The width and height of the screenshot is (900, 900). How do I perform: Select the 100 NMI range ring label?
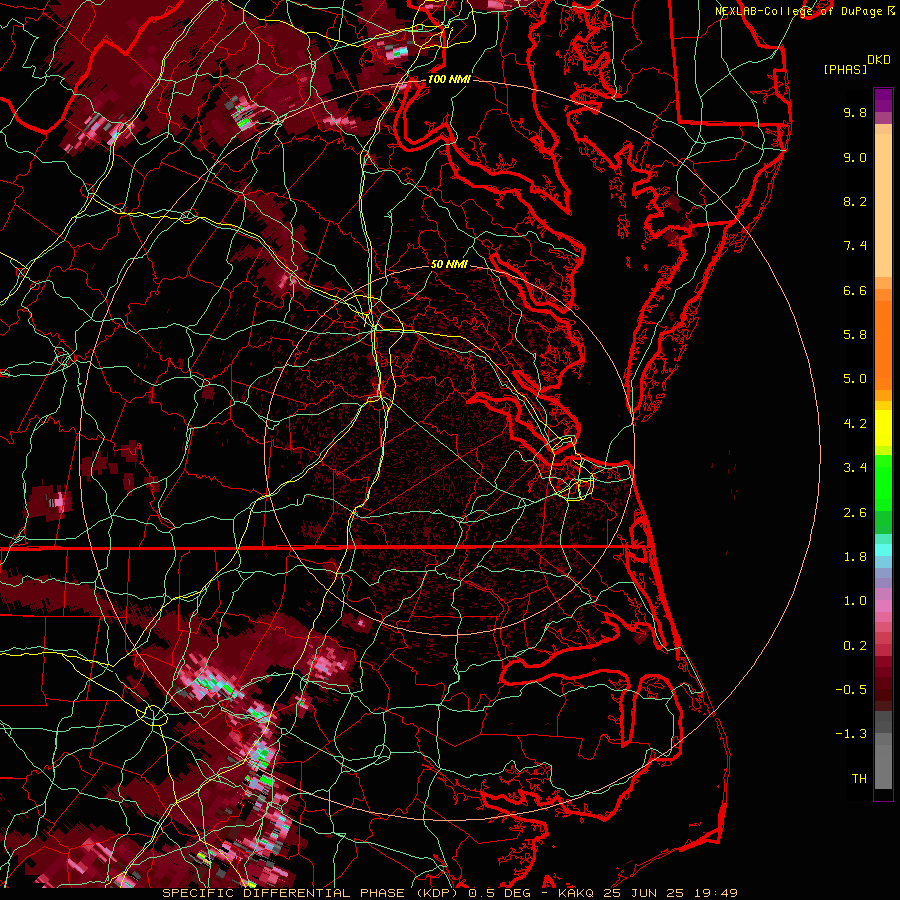(449, 79)
